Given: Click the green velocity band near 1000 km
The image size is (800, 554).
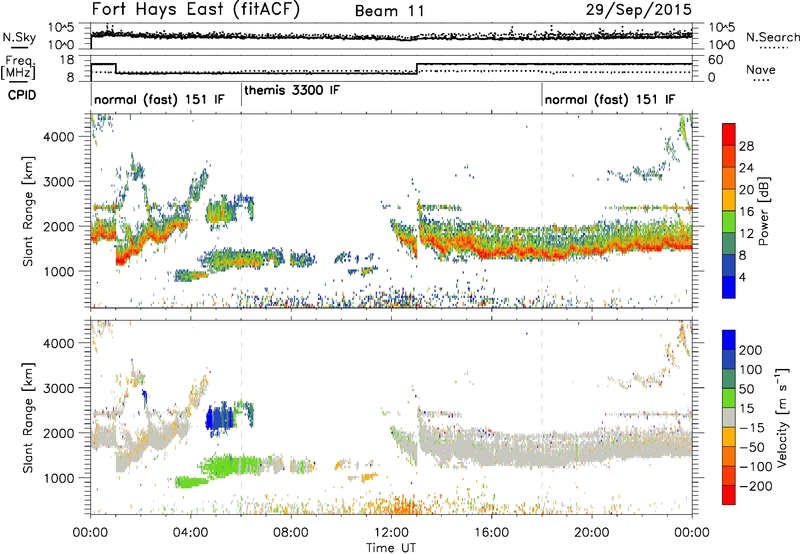Looking at the screenshot, I should click(232, 465).
